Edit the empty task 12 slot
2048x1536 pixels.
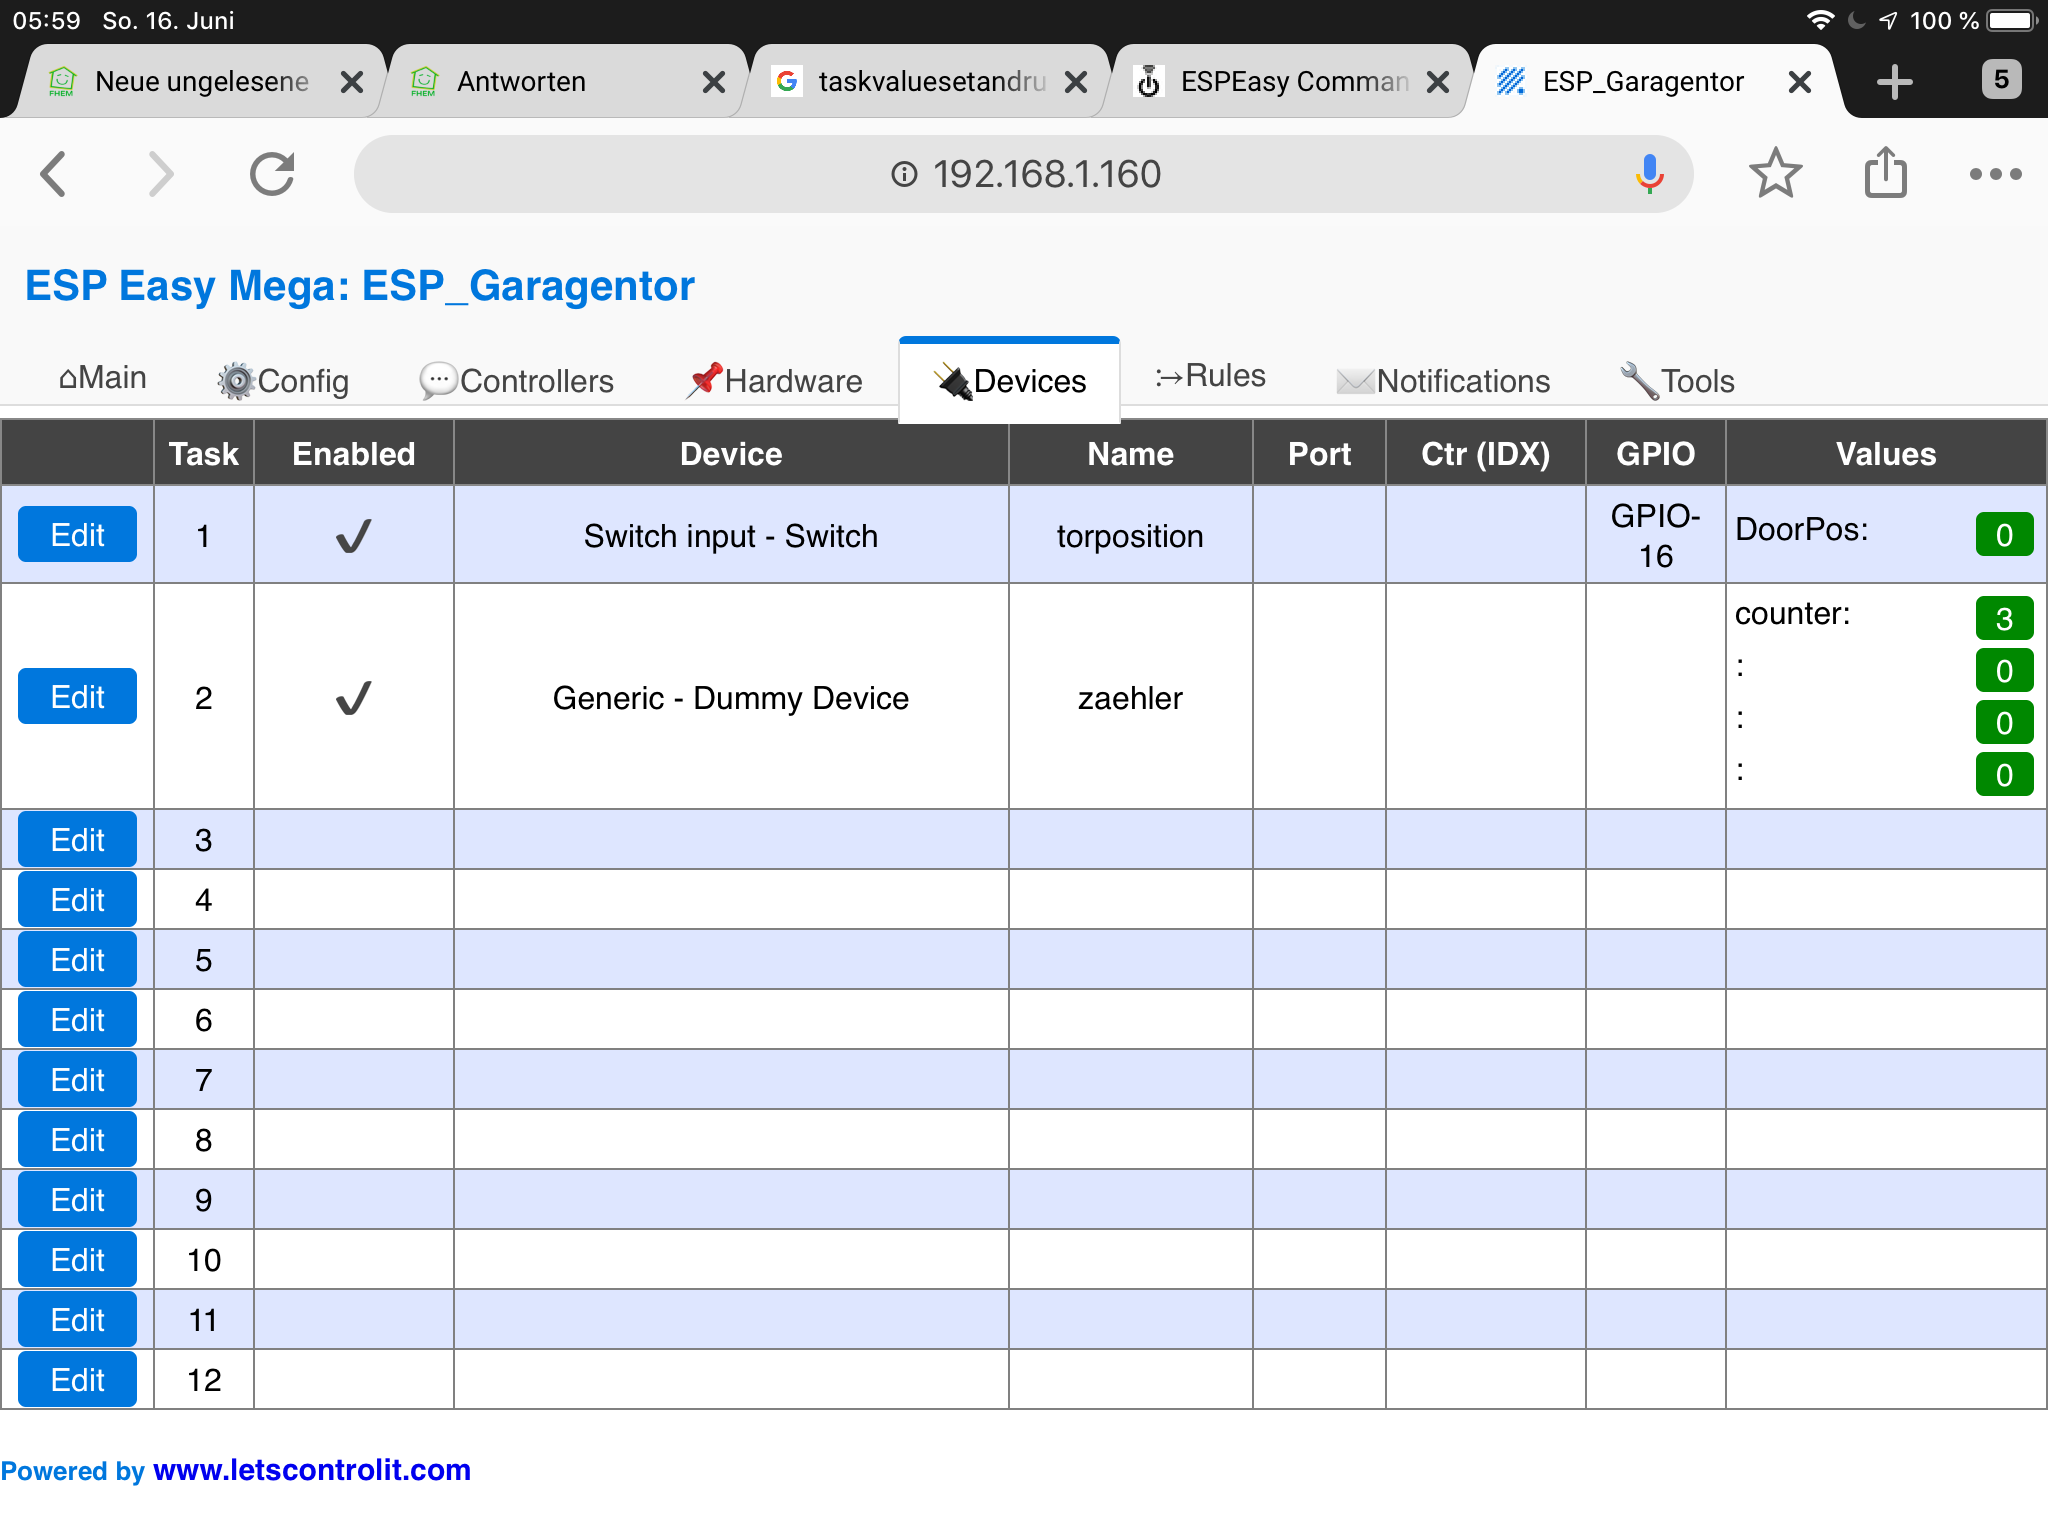tap(77, 1380)
